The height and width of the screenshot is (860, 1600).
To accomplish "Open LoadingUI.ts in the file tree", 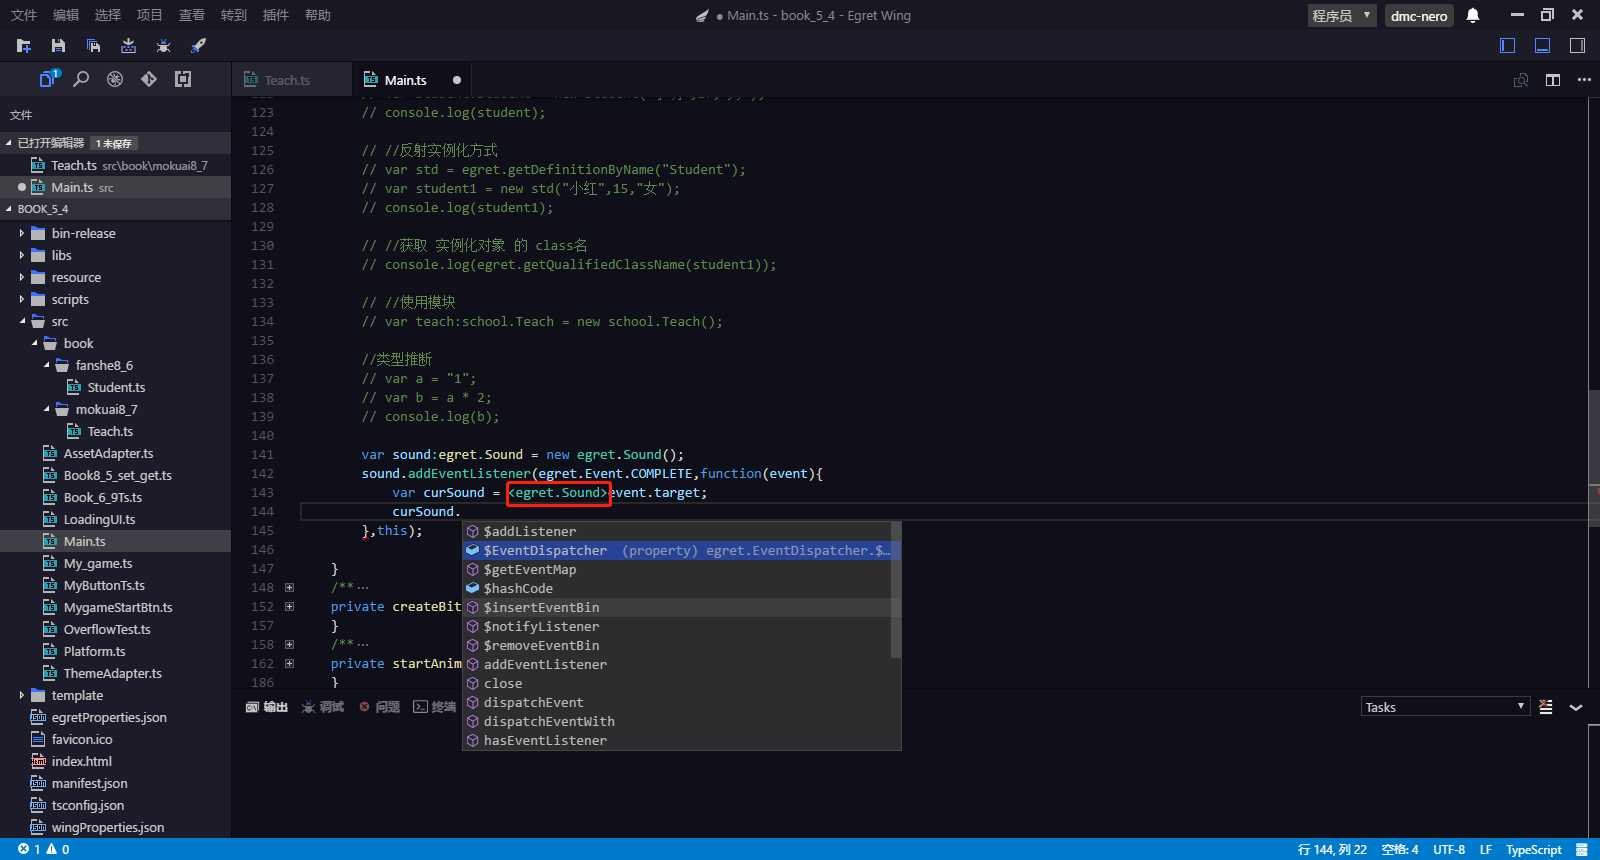I will tap(99, 519).
